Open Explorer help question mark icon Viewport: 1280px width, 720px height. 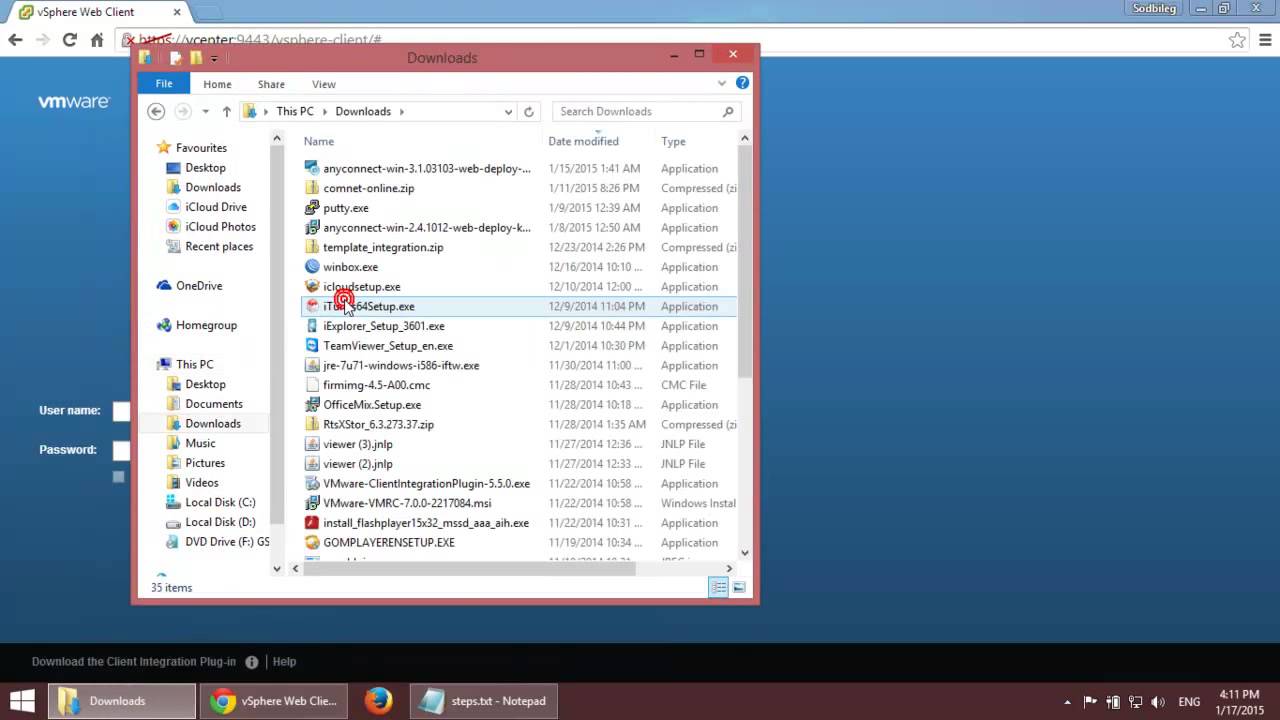click(742, 83)
